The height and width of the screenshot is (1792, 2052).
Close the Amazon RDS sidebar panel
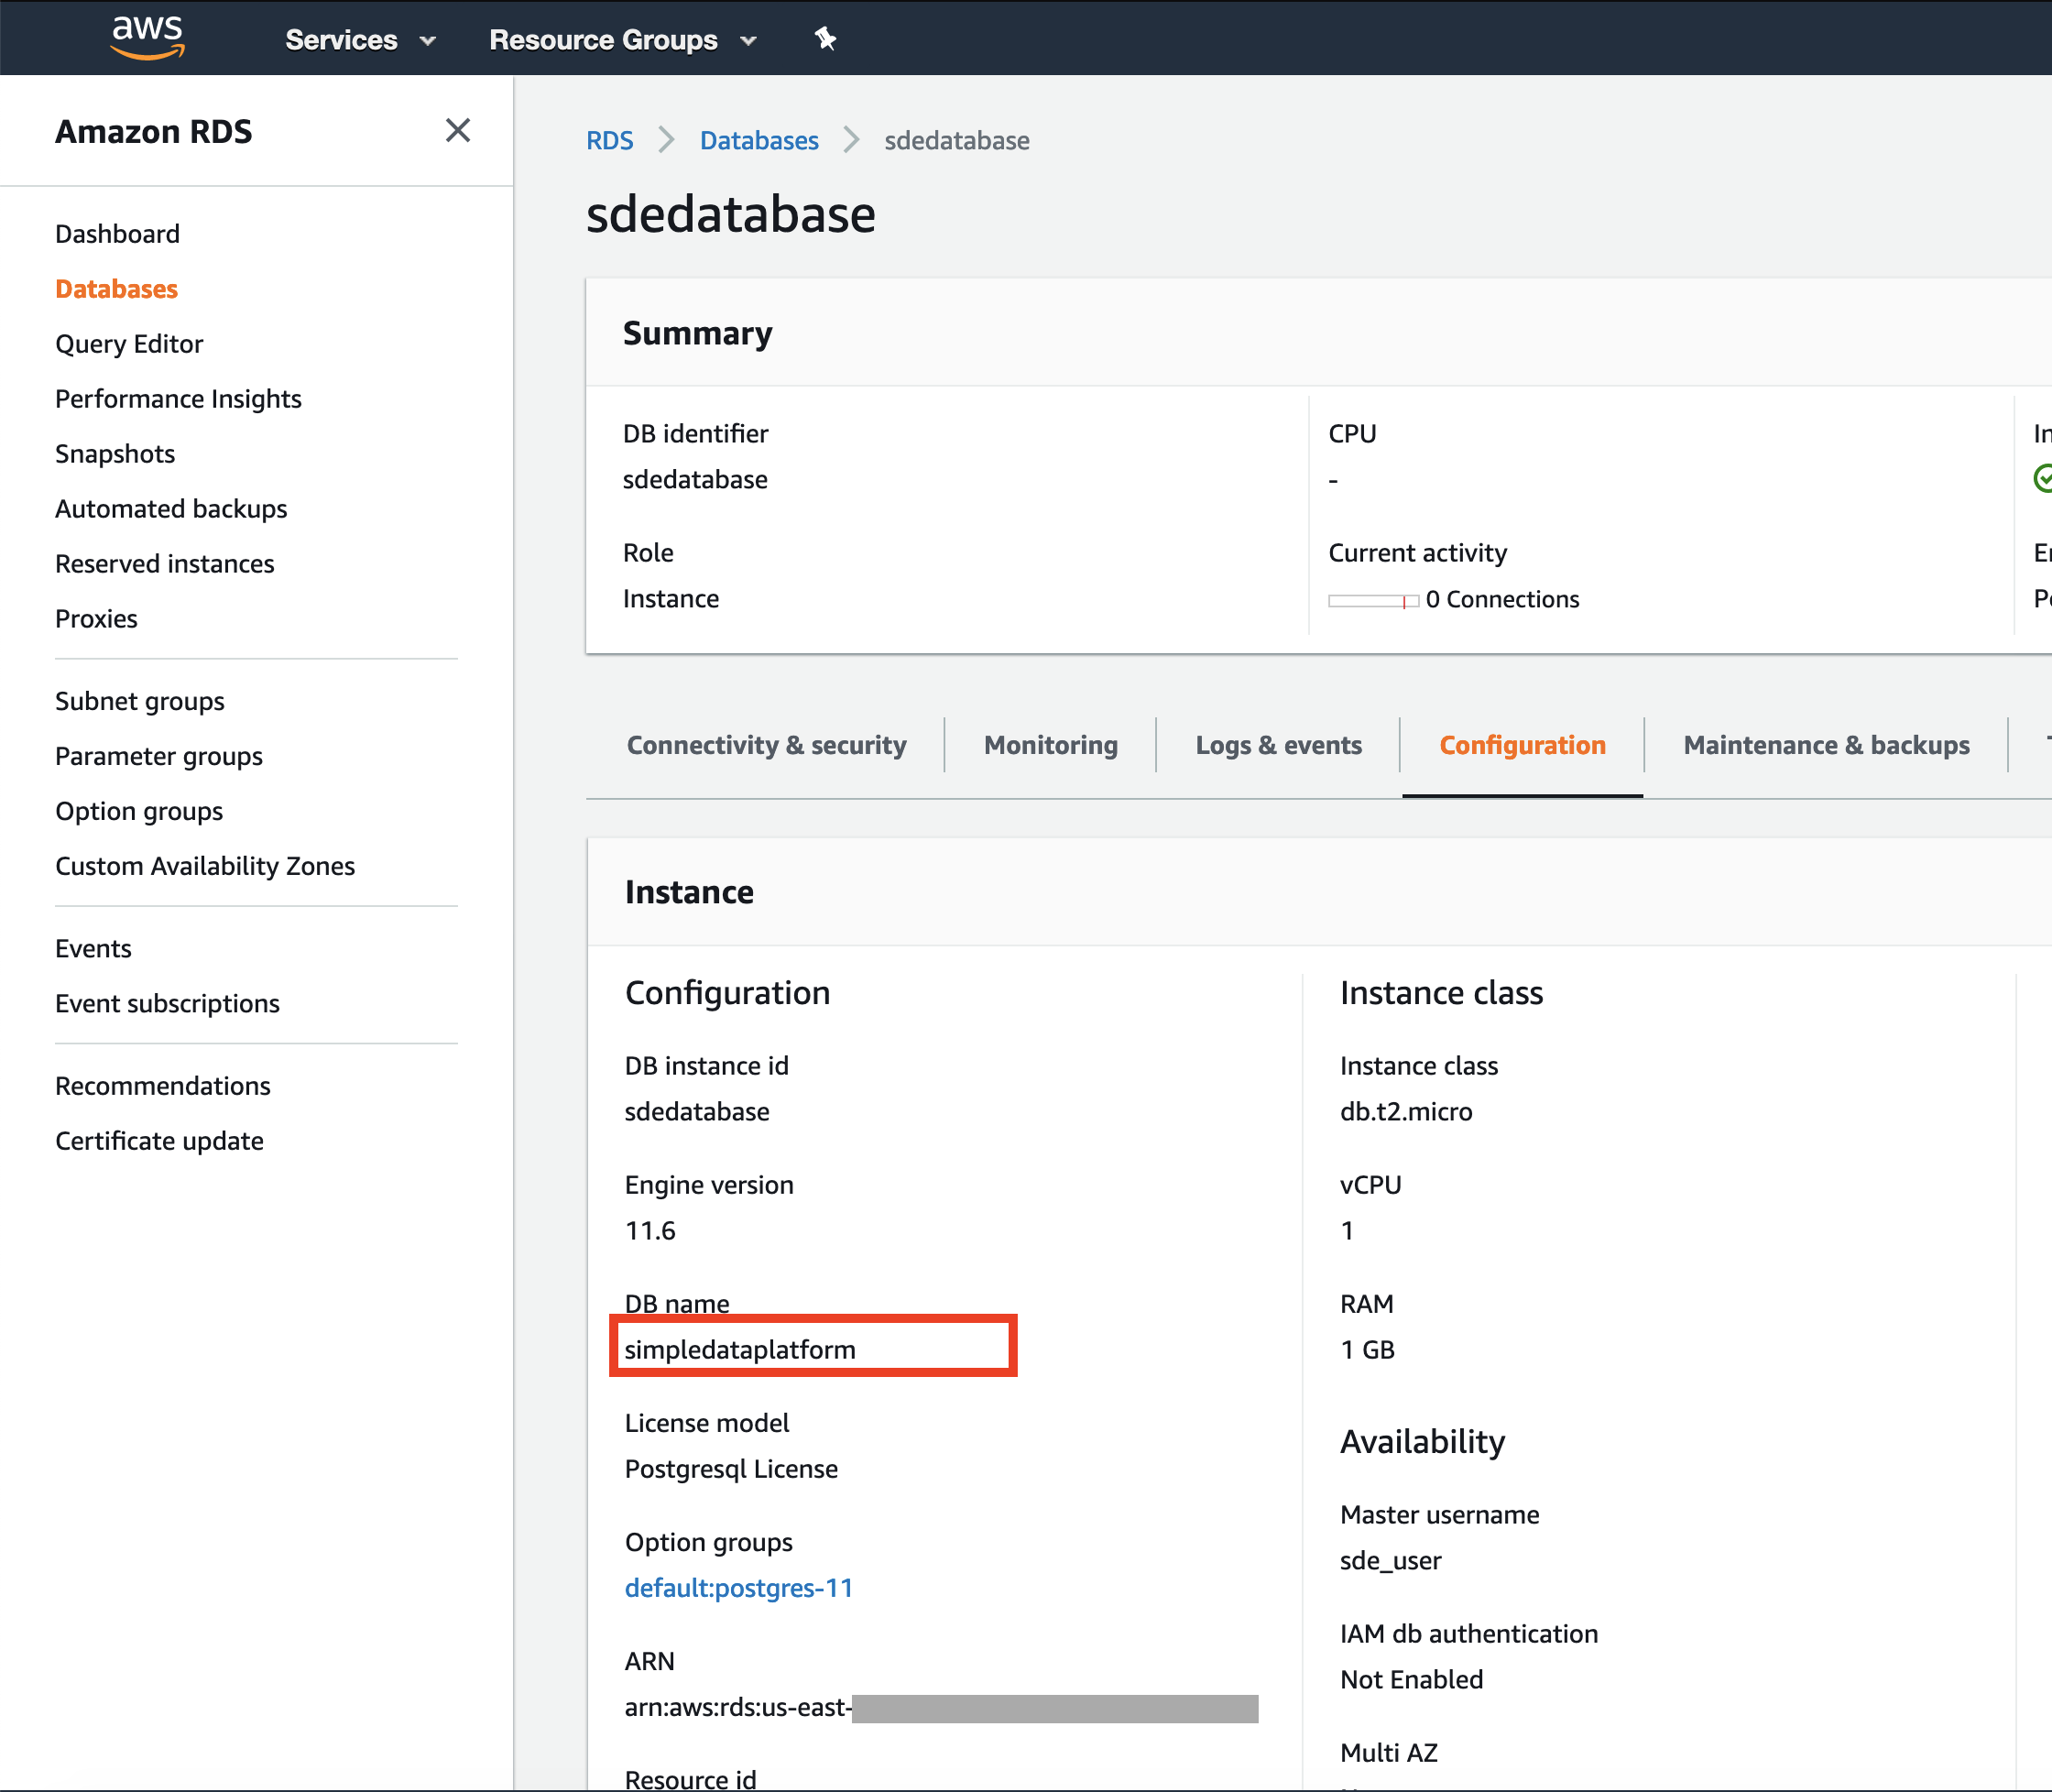[458, 130]
